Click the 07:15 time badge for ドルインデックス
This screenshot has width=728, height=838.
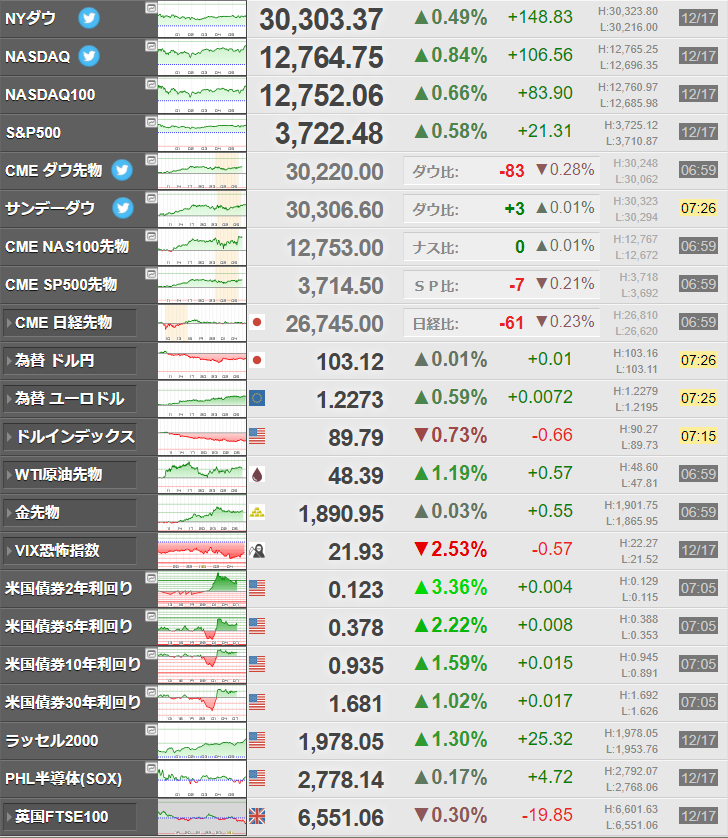(x=698, y=436)
